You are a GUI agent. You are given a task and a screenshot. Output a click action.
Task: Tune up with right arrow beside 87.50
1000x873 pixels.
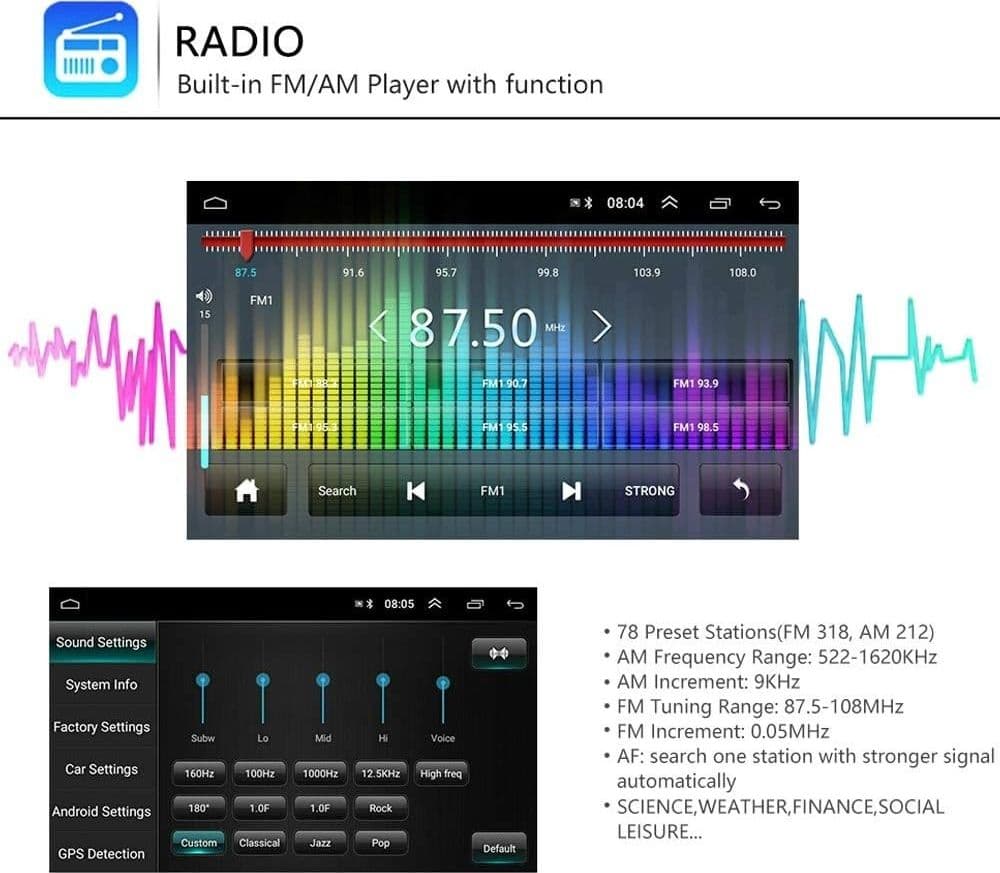coord(602,327)
